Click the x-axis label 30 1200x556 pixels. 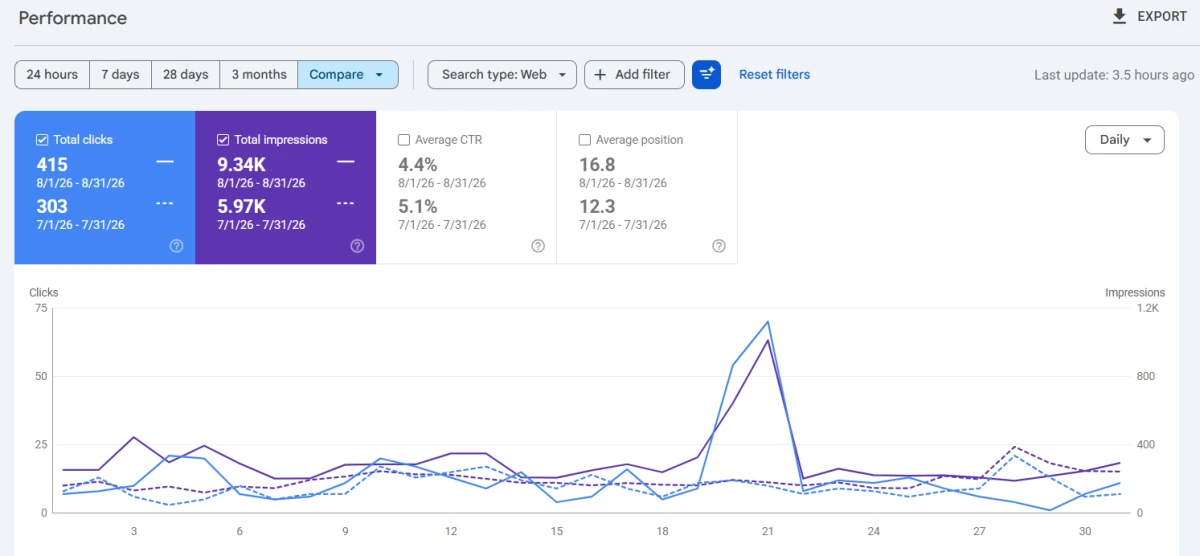point(1085,531)
